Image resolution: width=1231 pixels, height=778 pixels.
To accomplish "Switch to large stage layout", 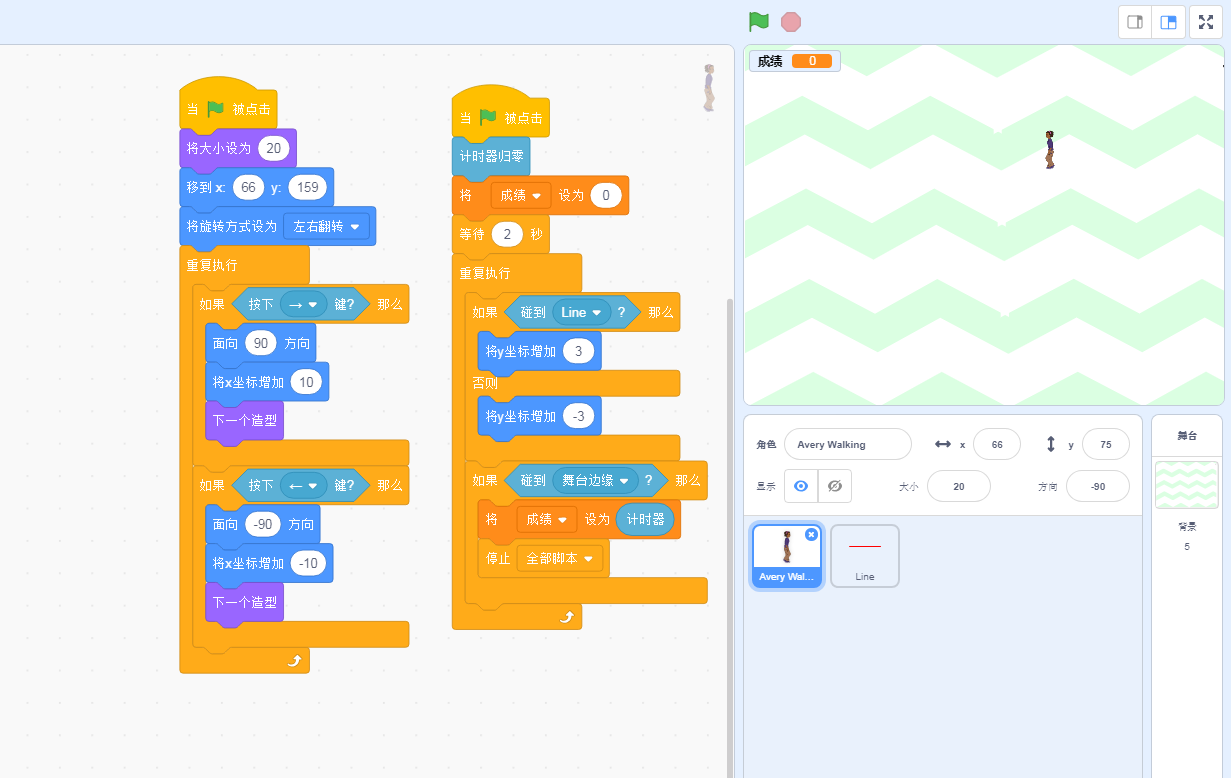I will point(1168,22).
